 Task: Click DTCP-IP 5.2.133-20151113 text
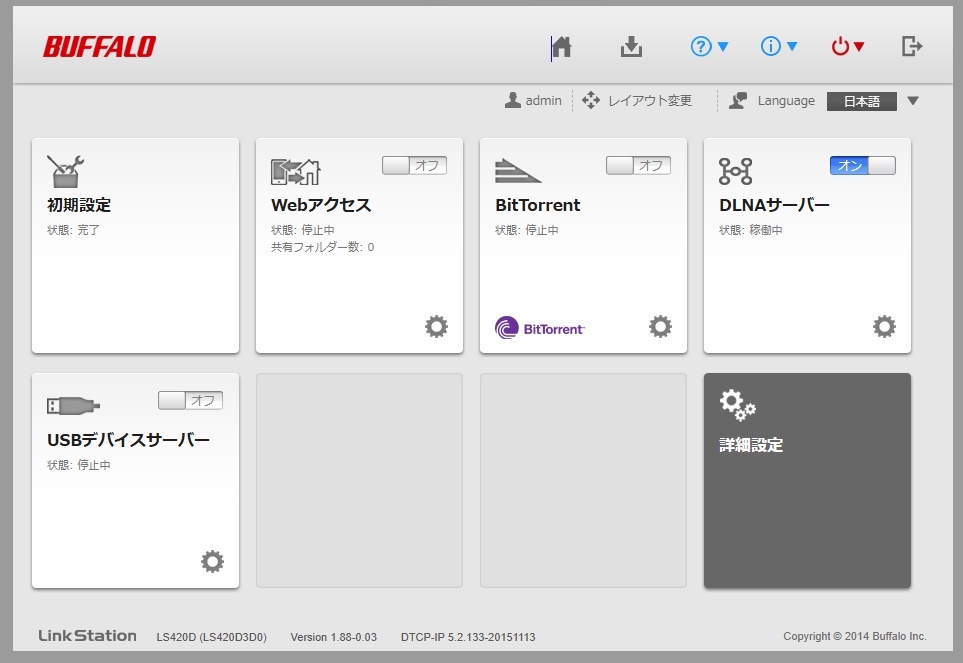pyautogui.click(x=468, y=637)
